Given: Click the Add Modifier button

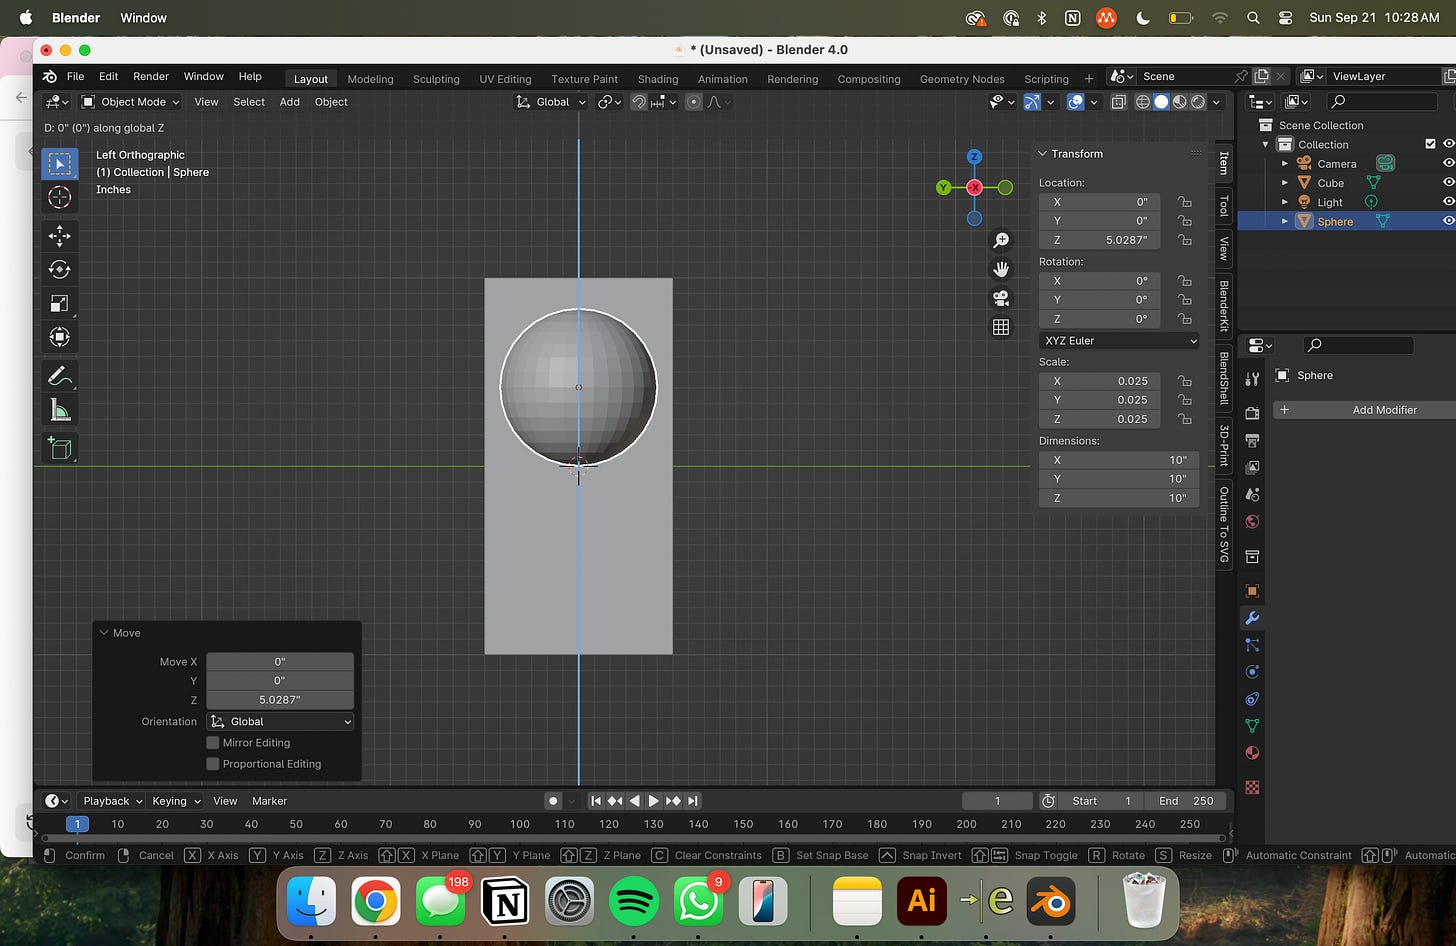Looking at the screenshot, I should click(x=1383, y=410).
